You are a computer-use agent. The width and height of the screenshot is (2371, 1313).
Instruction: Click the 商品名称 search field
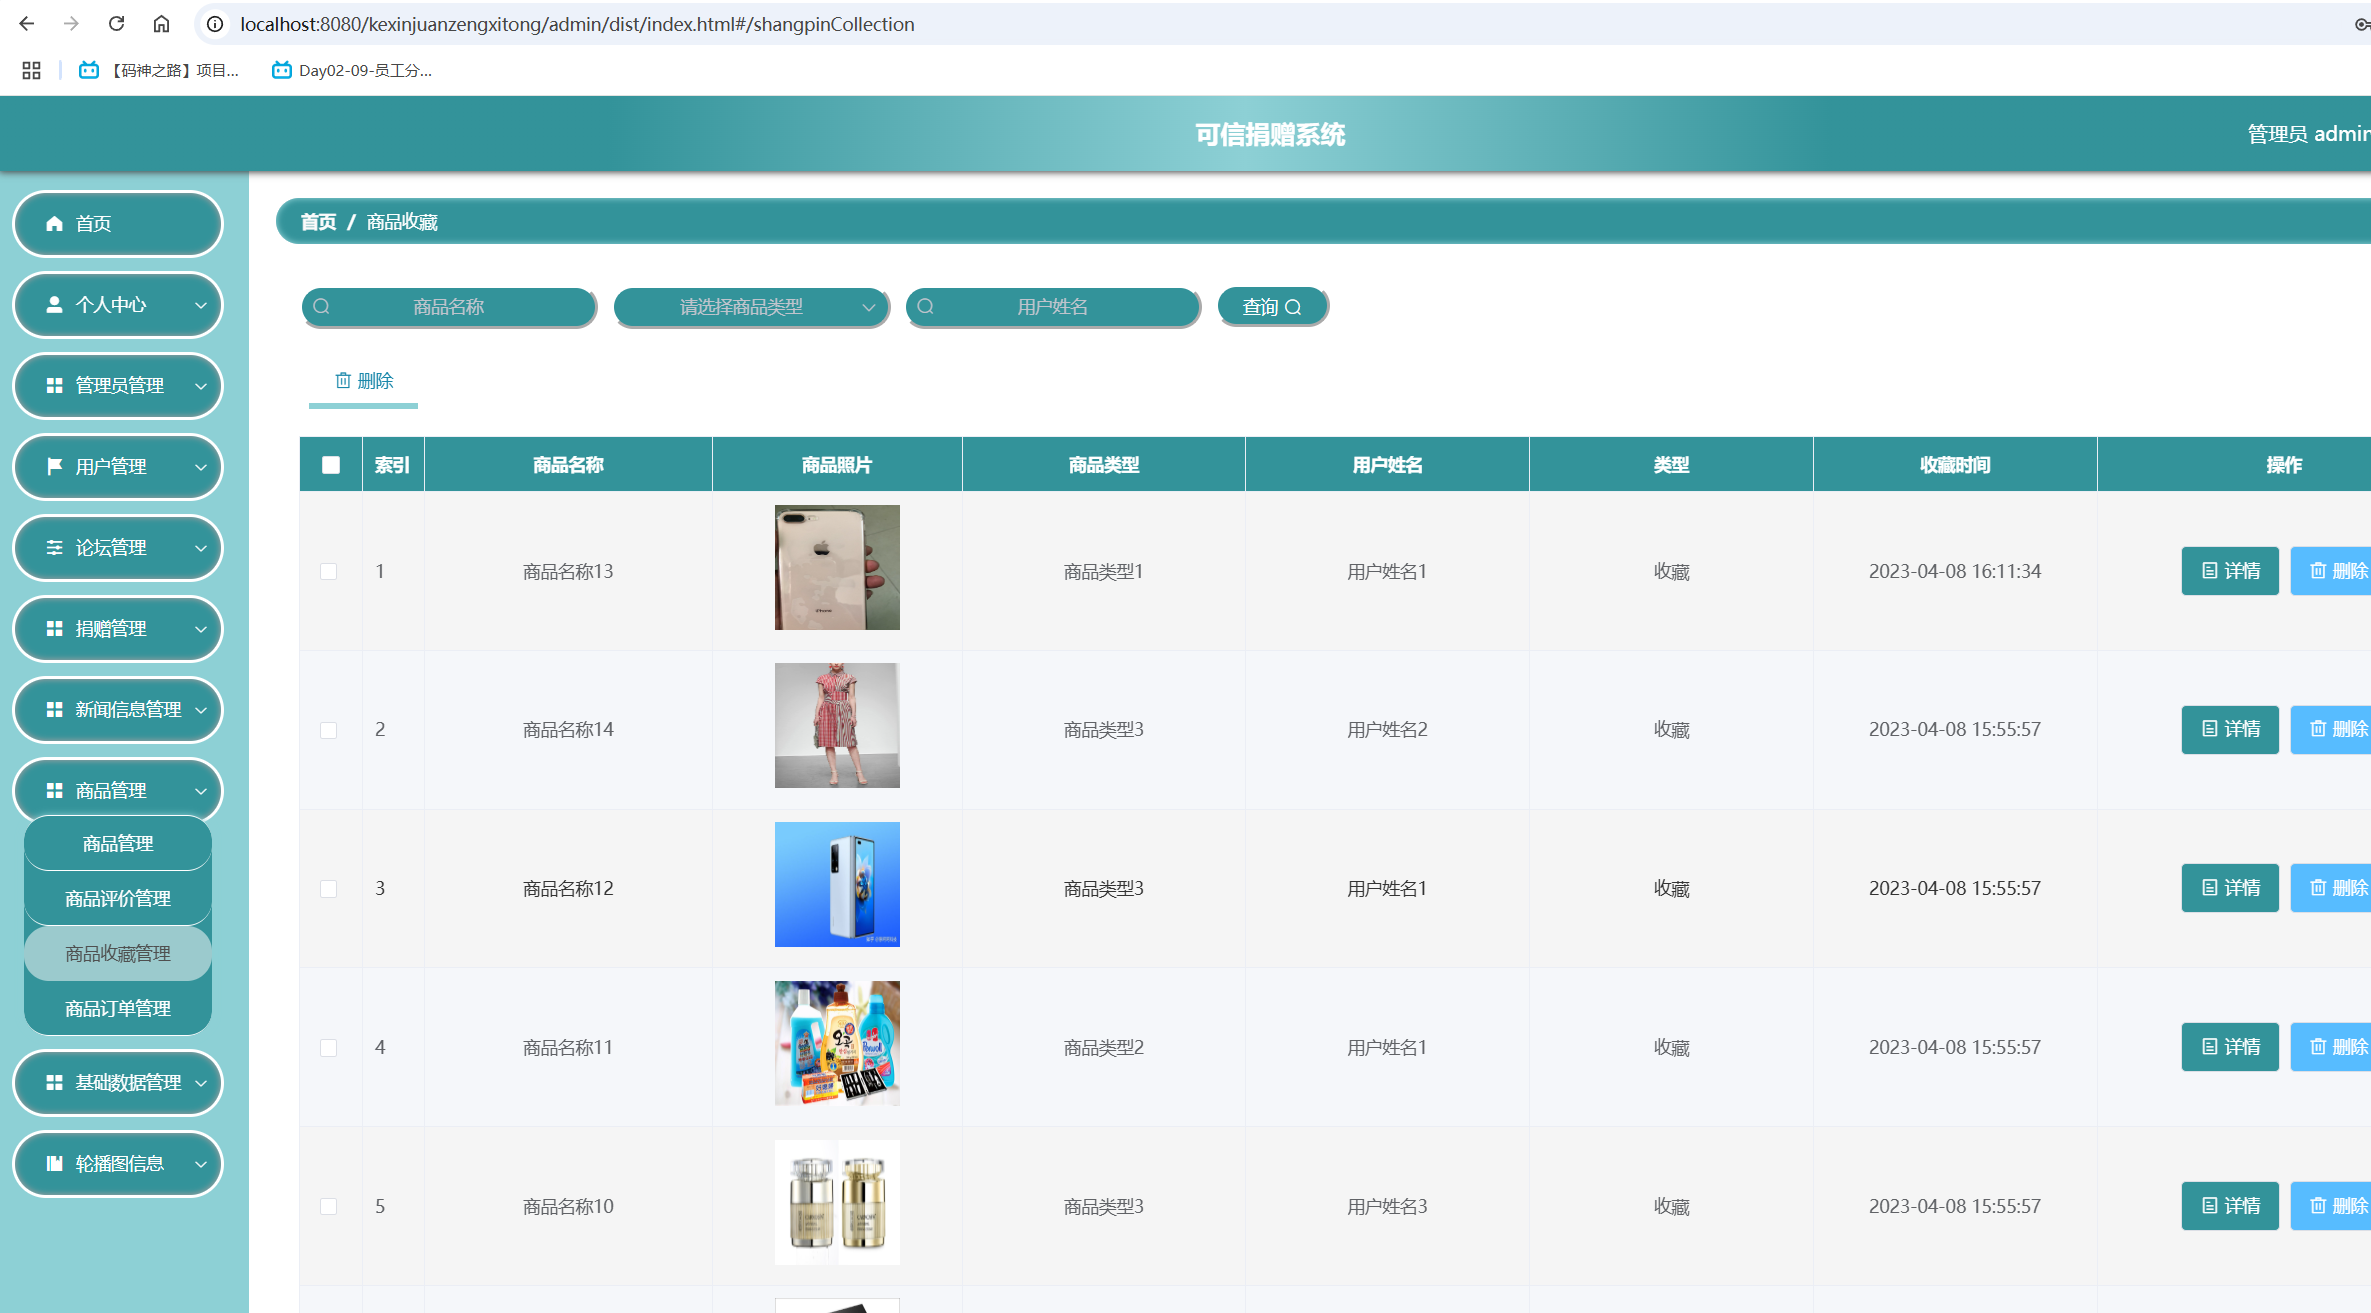449,307
